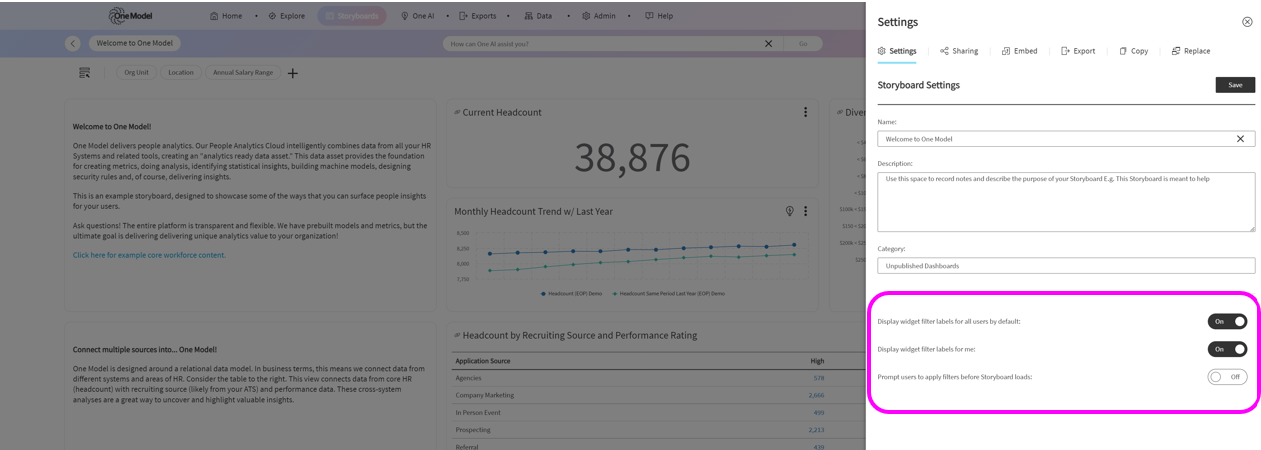The image size is (1261, 450).
Task: Enable prompt users to apply filters toggle
Action: [x=1227, y=377]
